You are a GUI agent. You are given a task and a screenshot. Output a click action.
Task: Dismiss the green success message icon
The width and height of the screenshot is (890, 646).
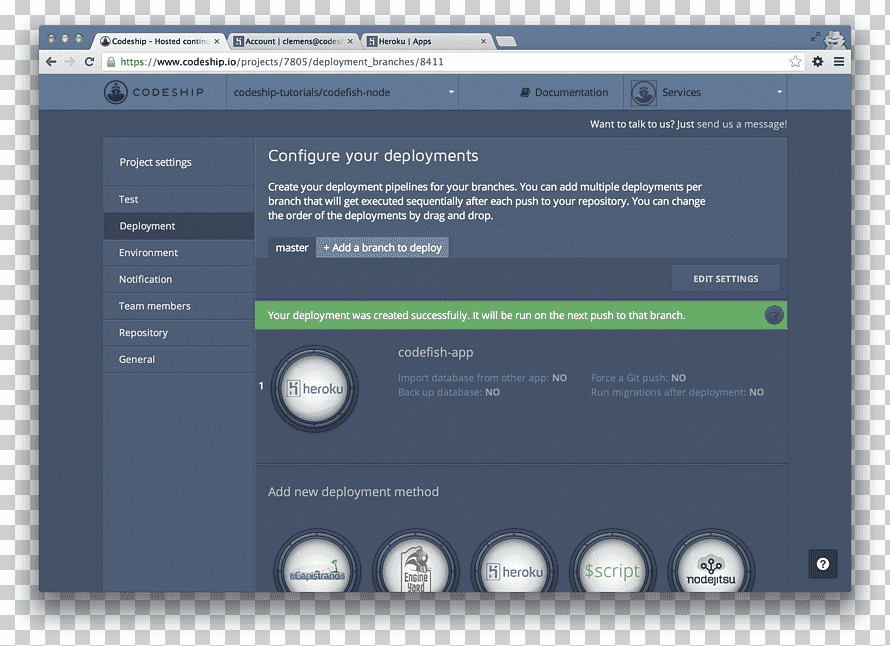pos(774,315)
